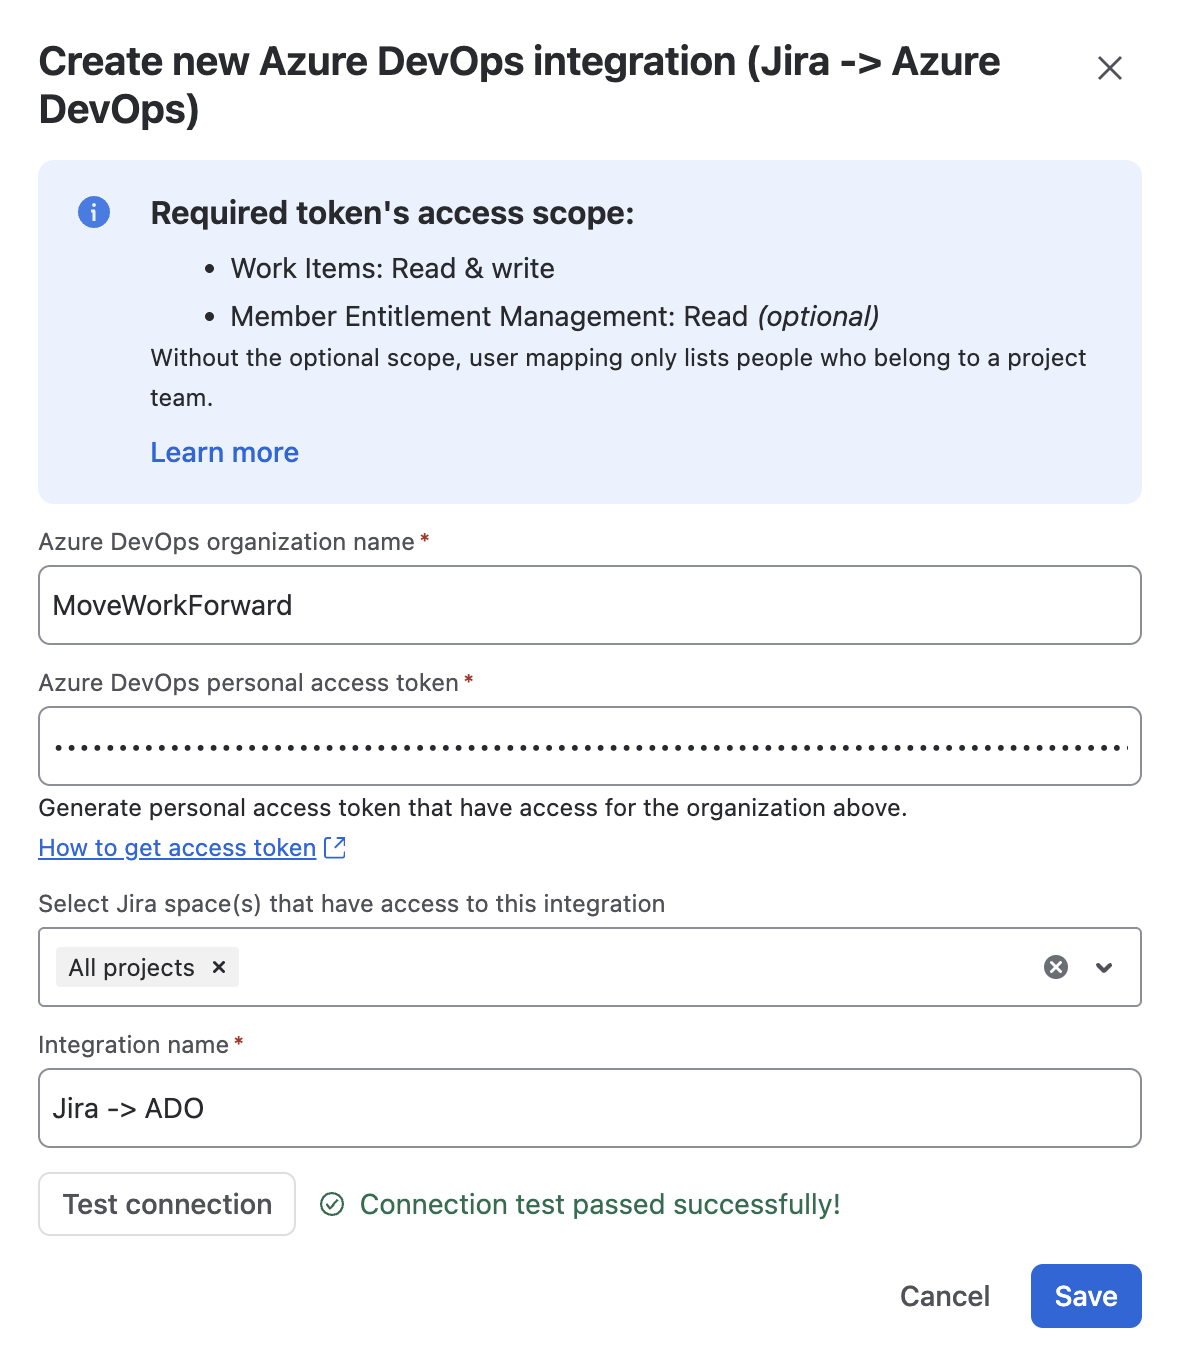Click the green success checkmark icon
Viewport: 1180px width, 1366px height.
[x=332, y=1204]
